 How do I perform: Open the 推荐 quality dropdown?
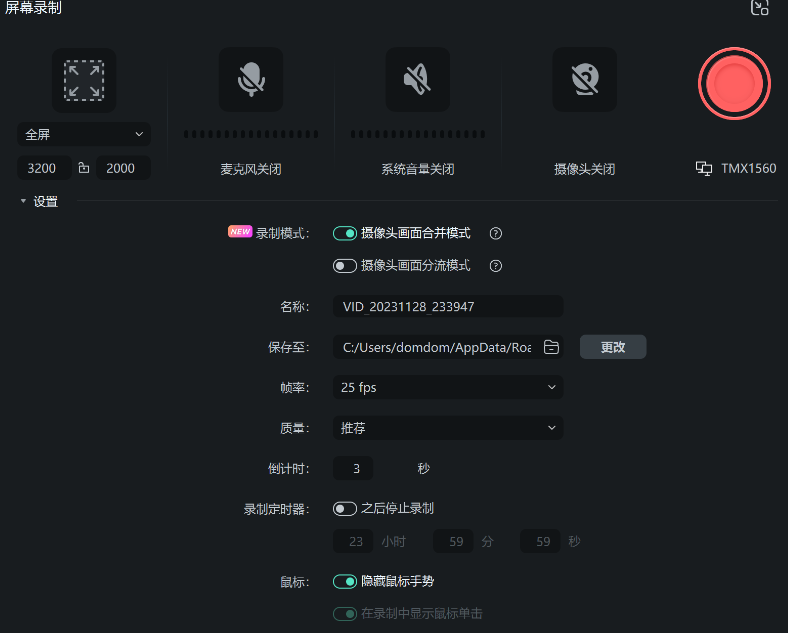click(x=448, y=428)
